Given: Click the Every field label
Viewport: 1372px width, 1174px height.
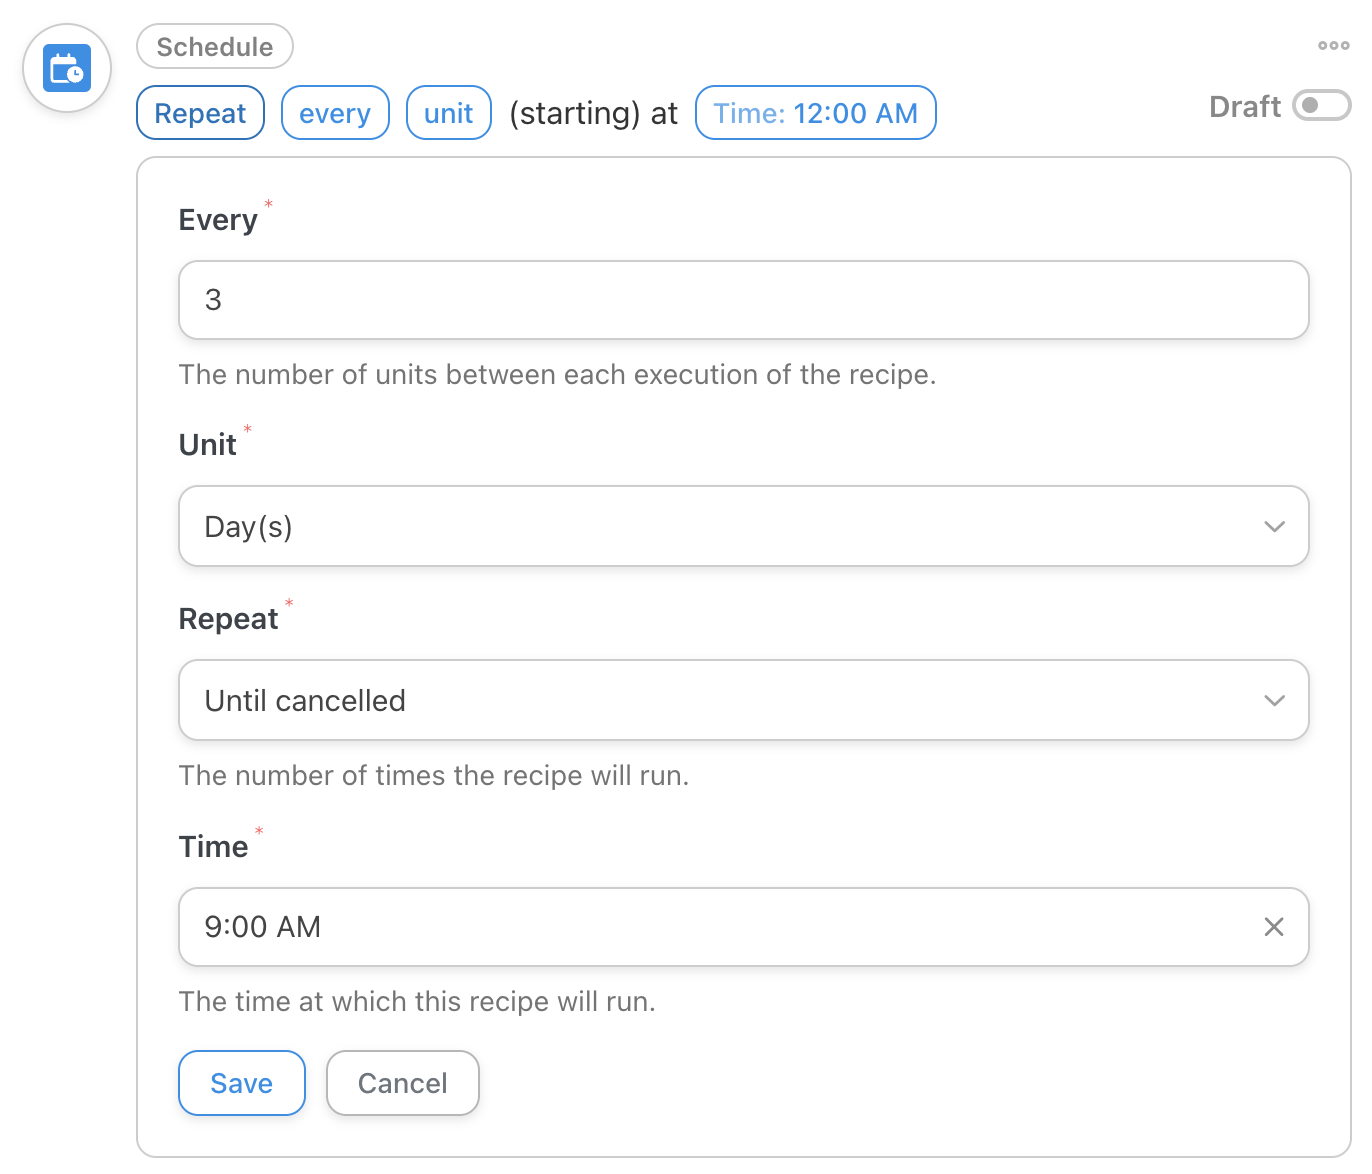Looking at the screenshot, I should pyautogui.click(x=218, y=220).
